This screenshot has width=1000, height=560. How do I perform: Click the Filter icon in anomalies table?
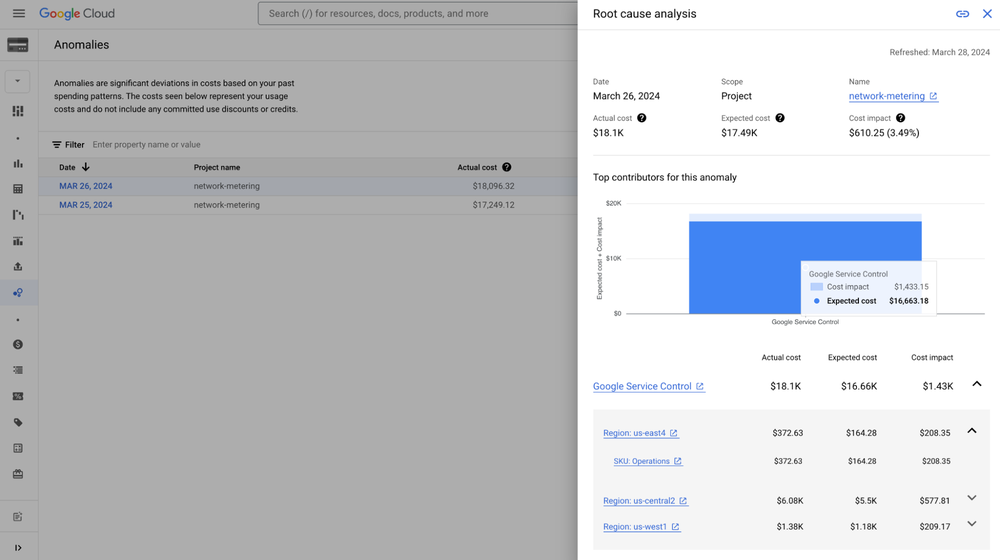pos(57,145)
